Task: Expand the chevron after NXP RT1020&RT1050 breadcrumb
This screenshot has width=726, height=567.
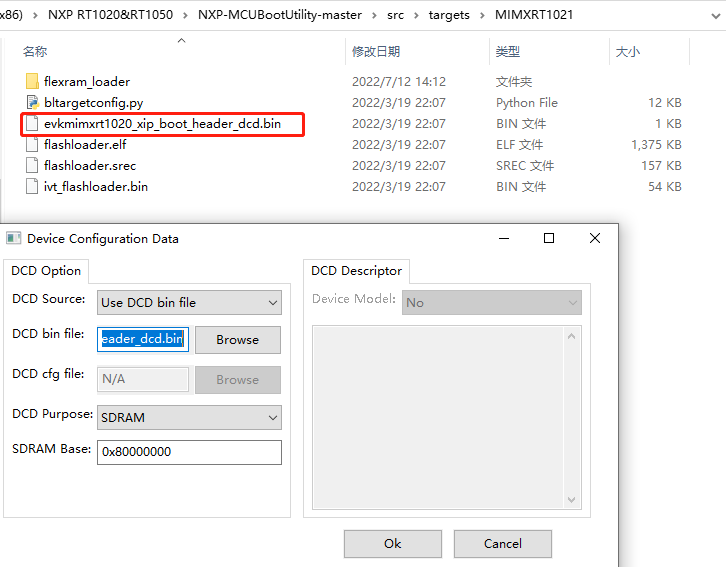Action: (185, 15)
